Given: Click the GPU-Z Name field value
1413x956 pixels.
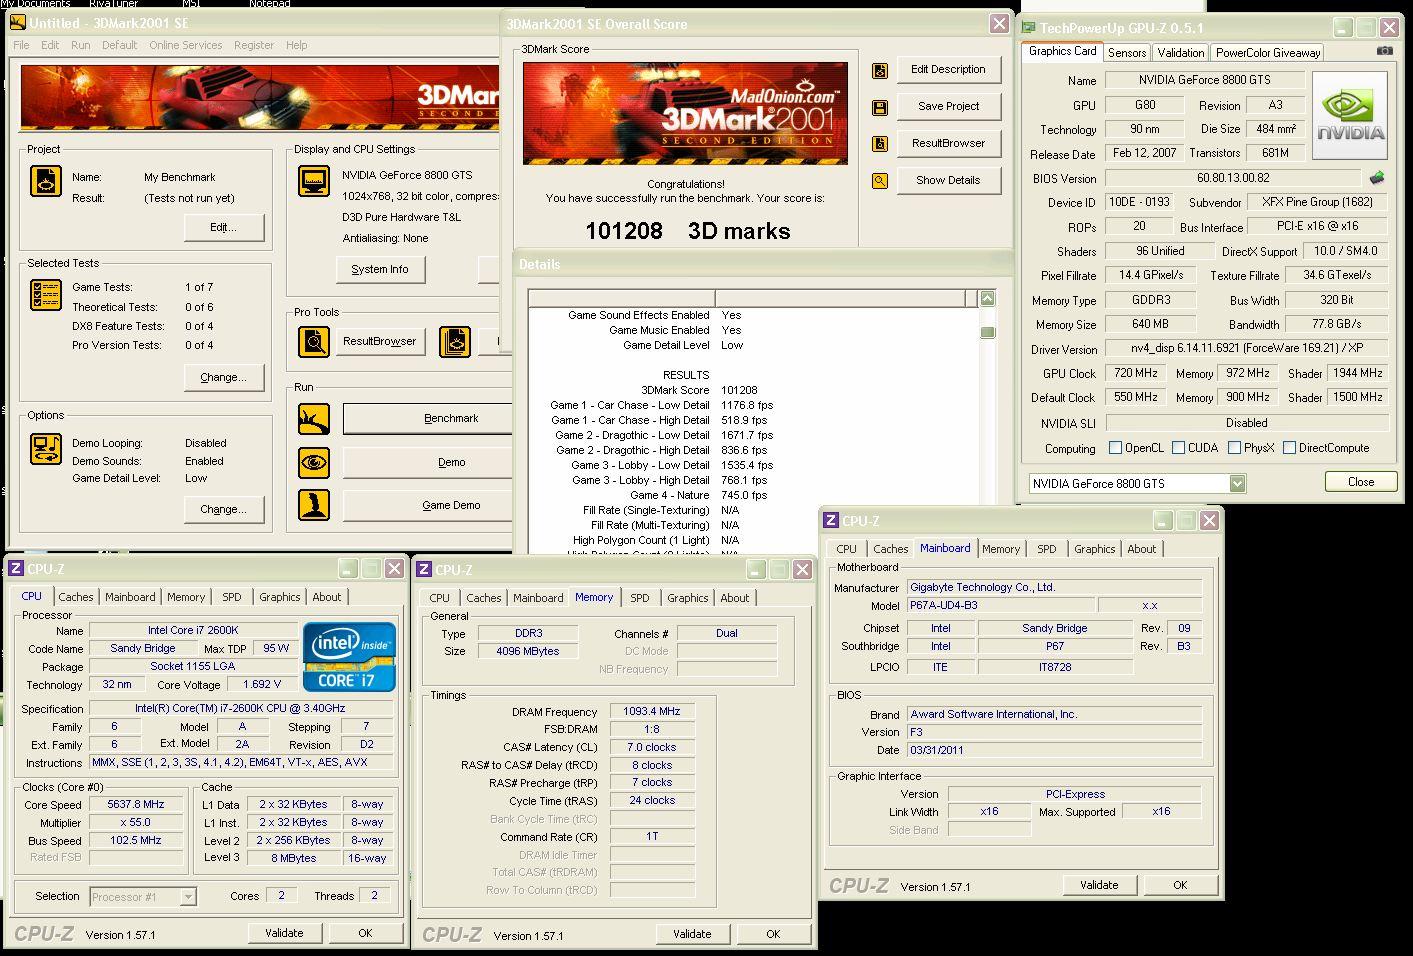Looking at the screenshot, I should (x=1204, y=80).
